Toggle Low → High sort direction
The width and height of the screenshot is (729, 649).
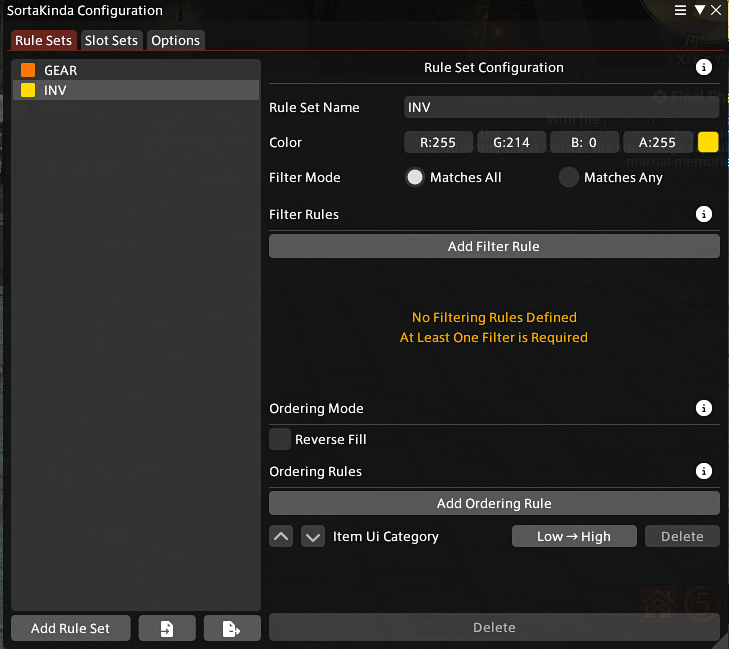point(574,536)
